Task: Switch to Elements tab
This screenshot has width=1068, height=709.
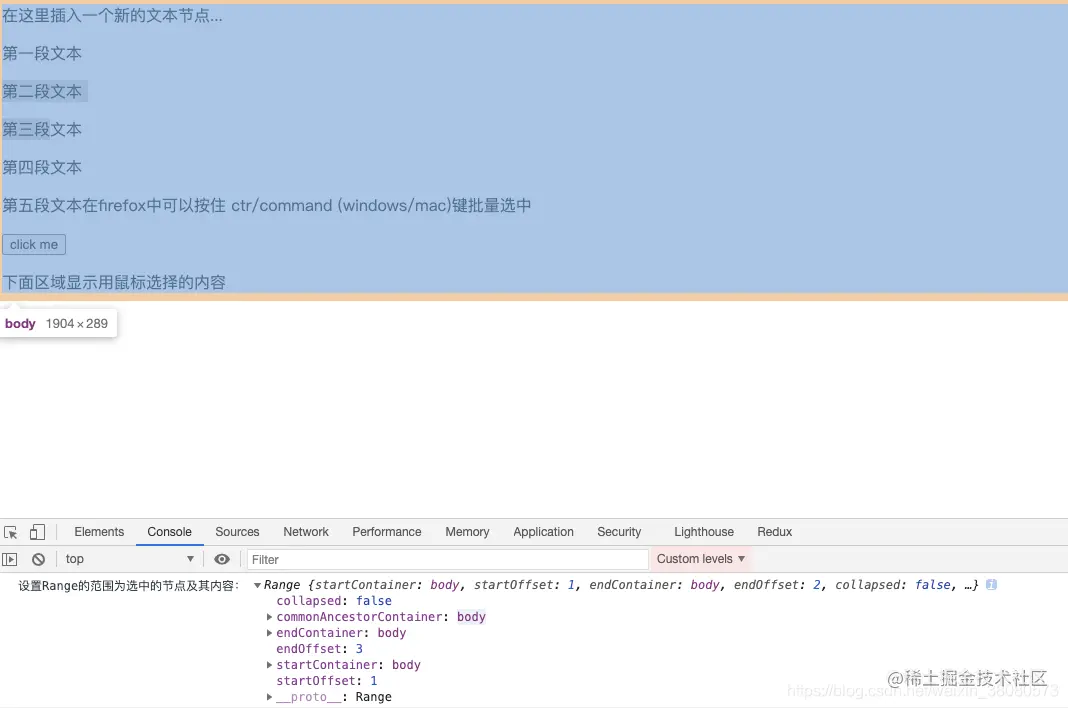Action: pos(99,532)
